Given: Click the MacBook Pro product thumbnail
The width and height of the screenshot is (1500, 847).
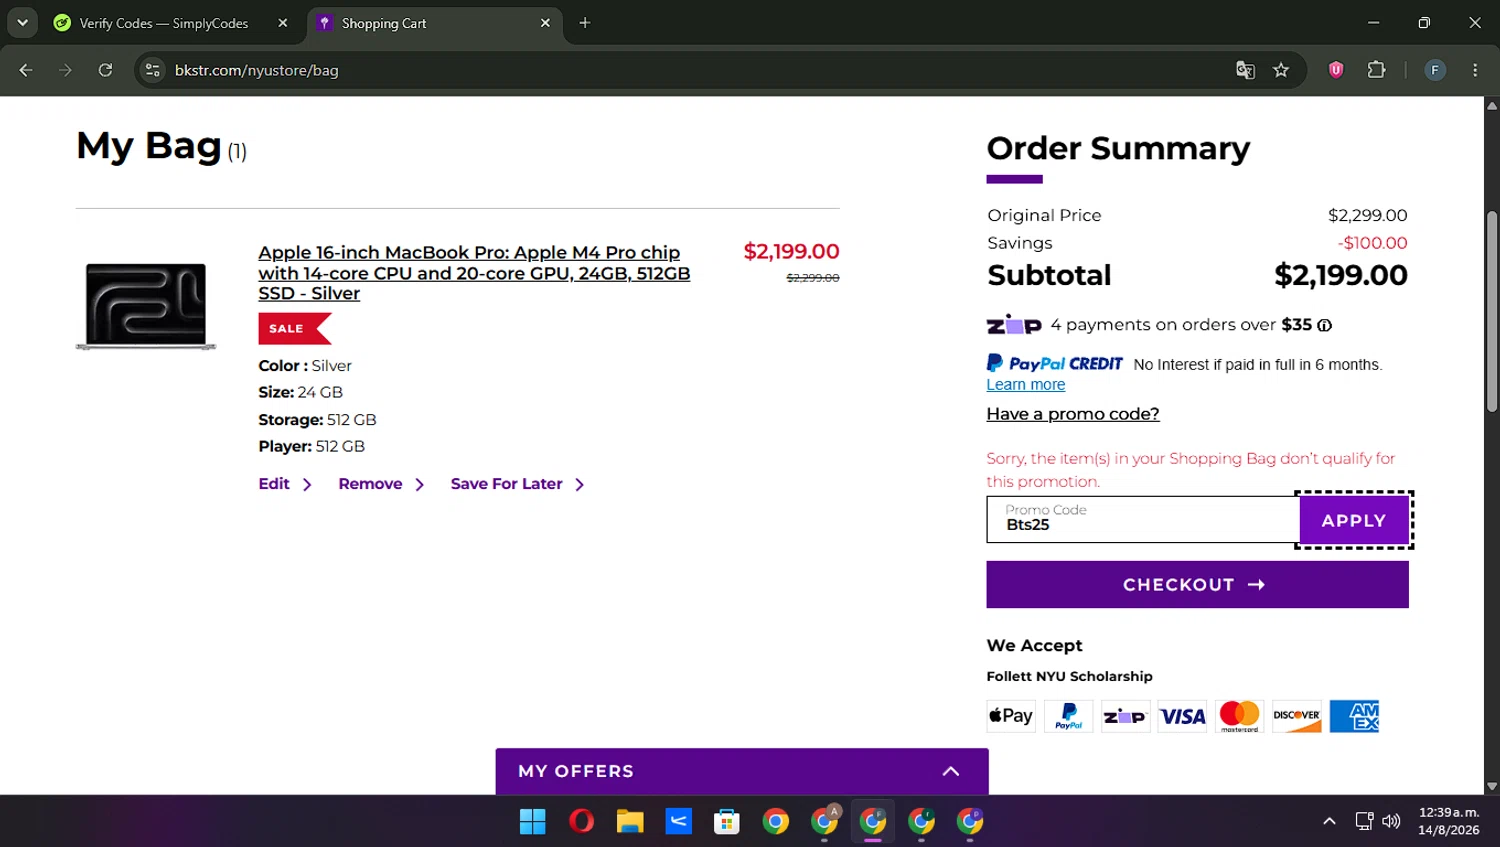Looking at the screenshot, I should coord(146,306).
